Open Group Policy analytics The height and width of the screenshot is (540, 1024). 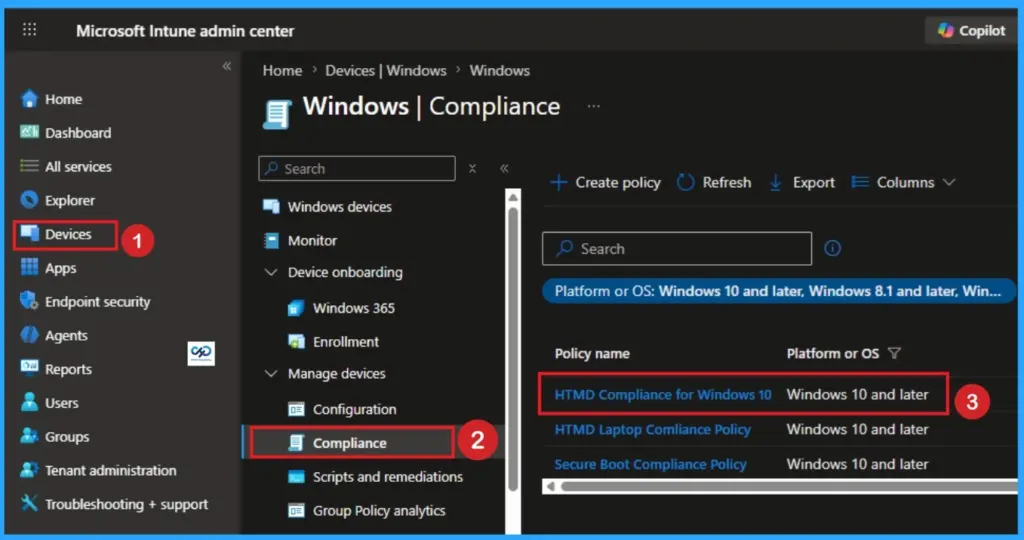coord(379,511)
